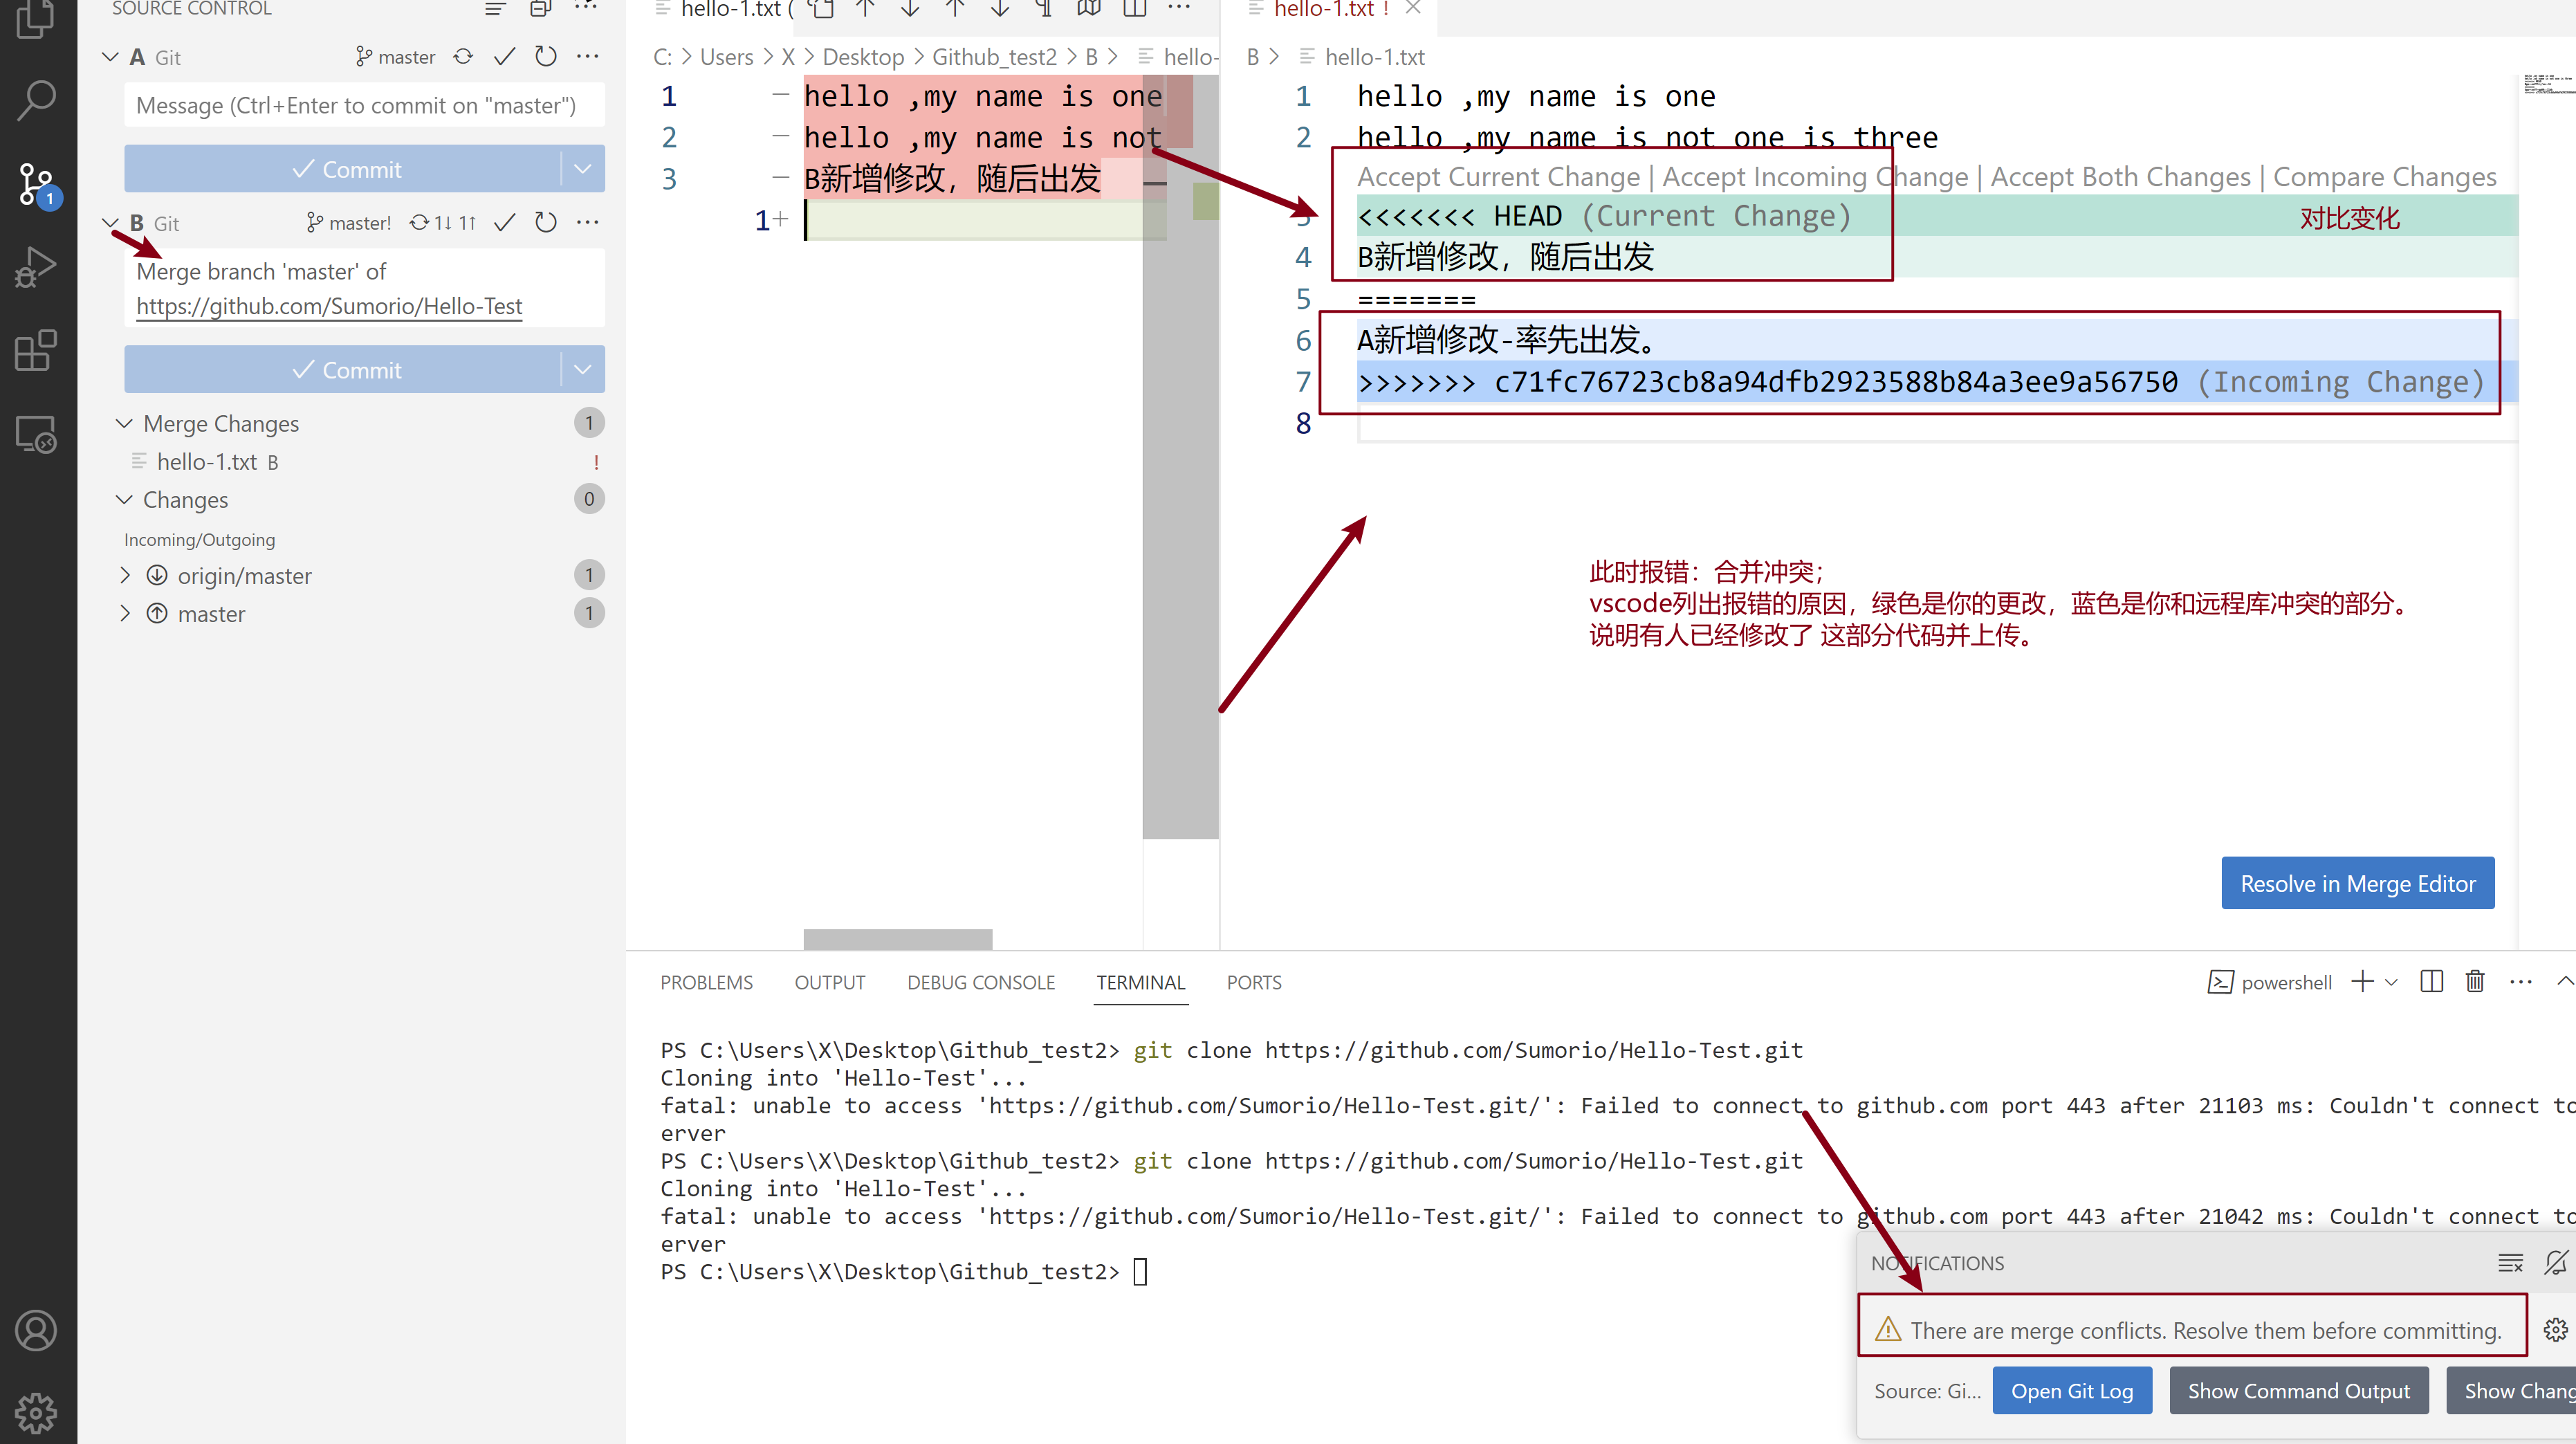Open the Run and Debug view
This screenshot has width=2576, height=1444.
click(36, 267)
